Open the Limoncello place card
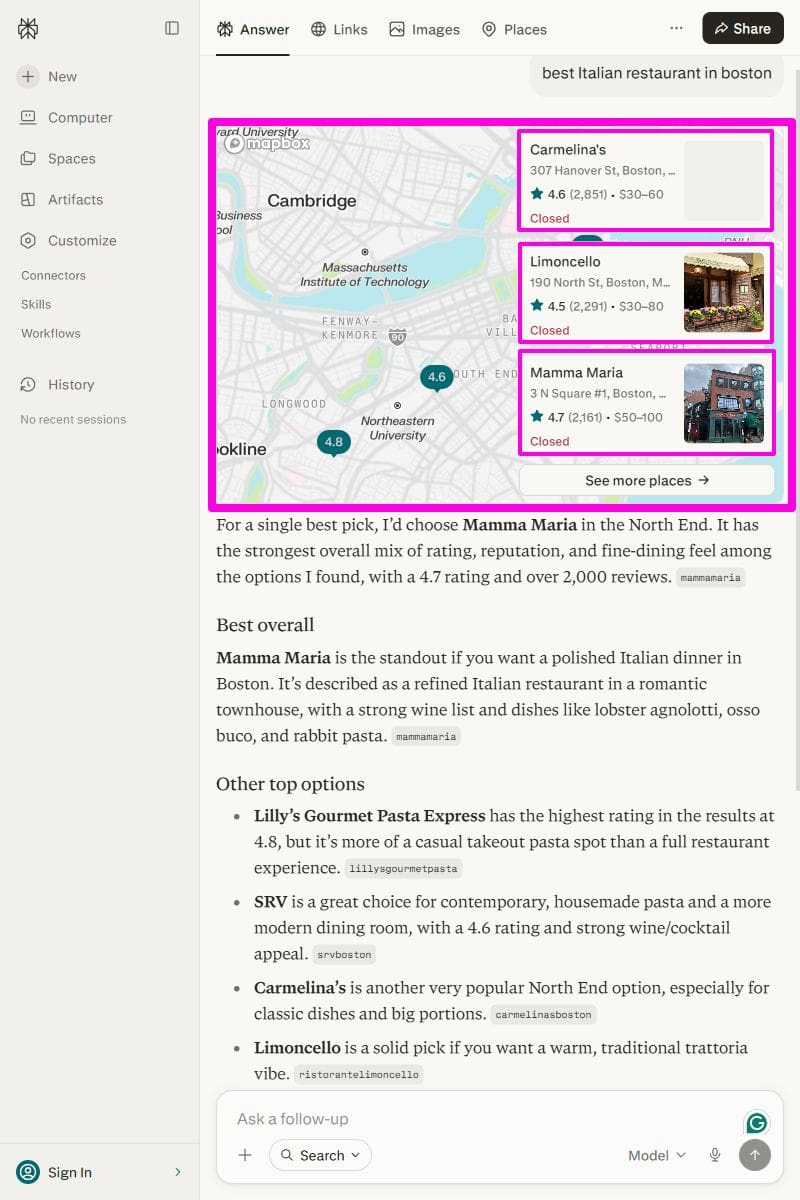This screenshot has height=1200, width=800. pos(646,293)
